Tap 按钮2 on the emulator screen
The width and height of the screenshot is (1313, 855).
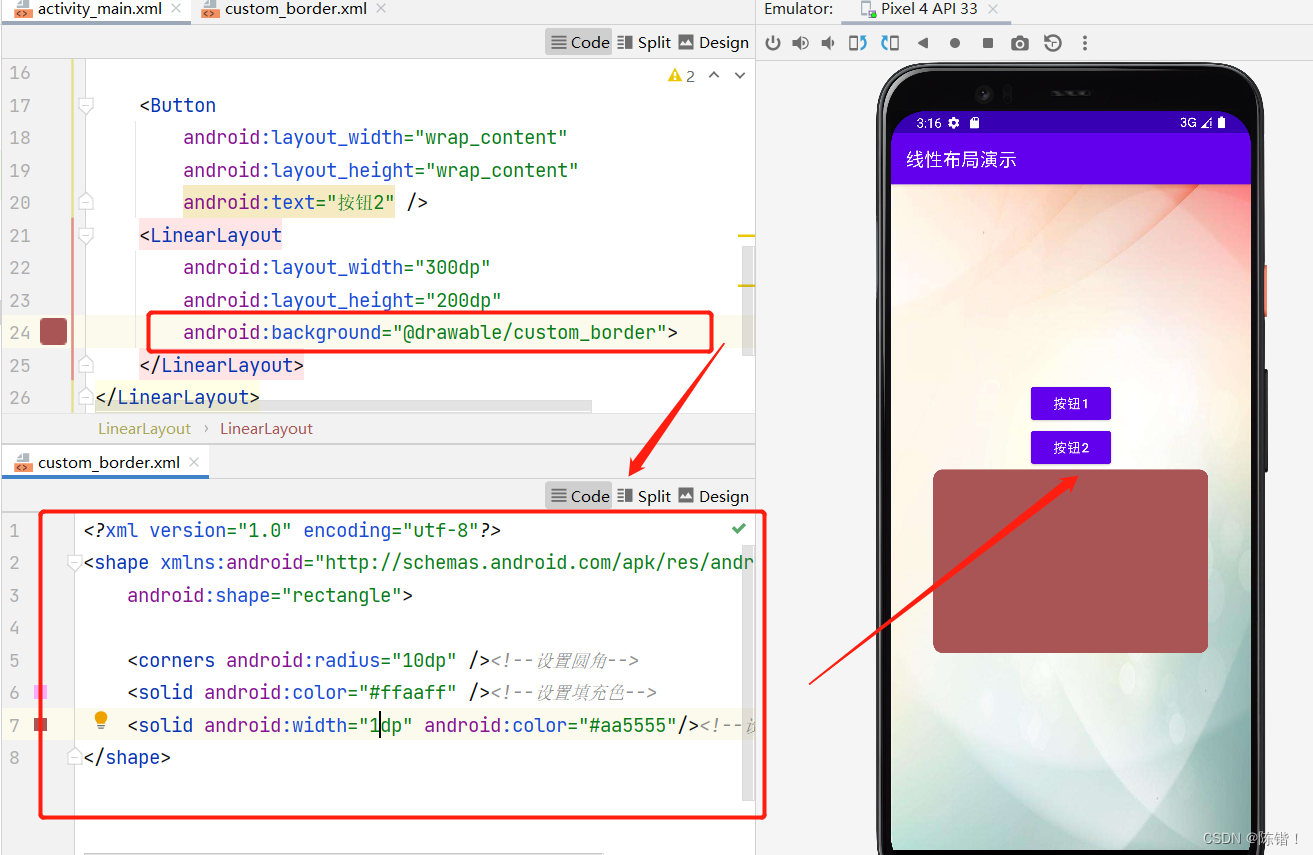pos(1070,447)
